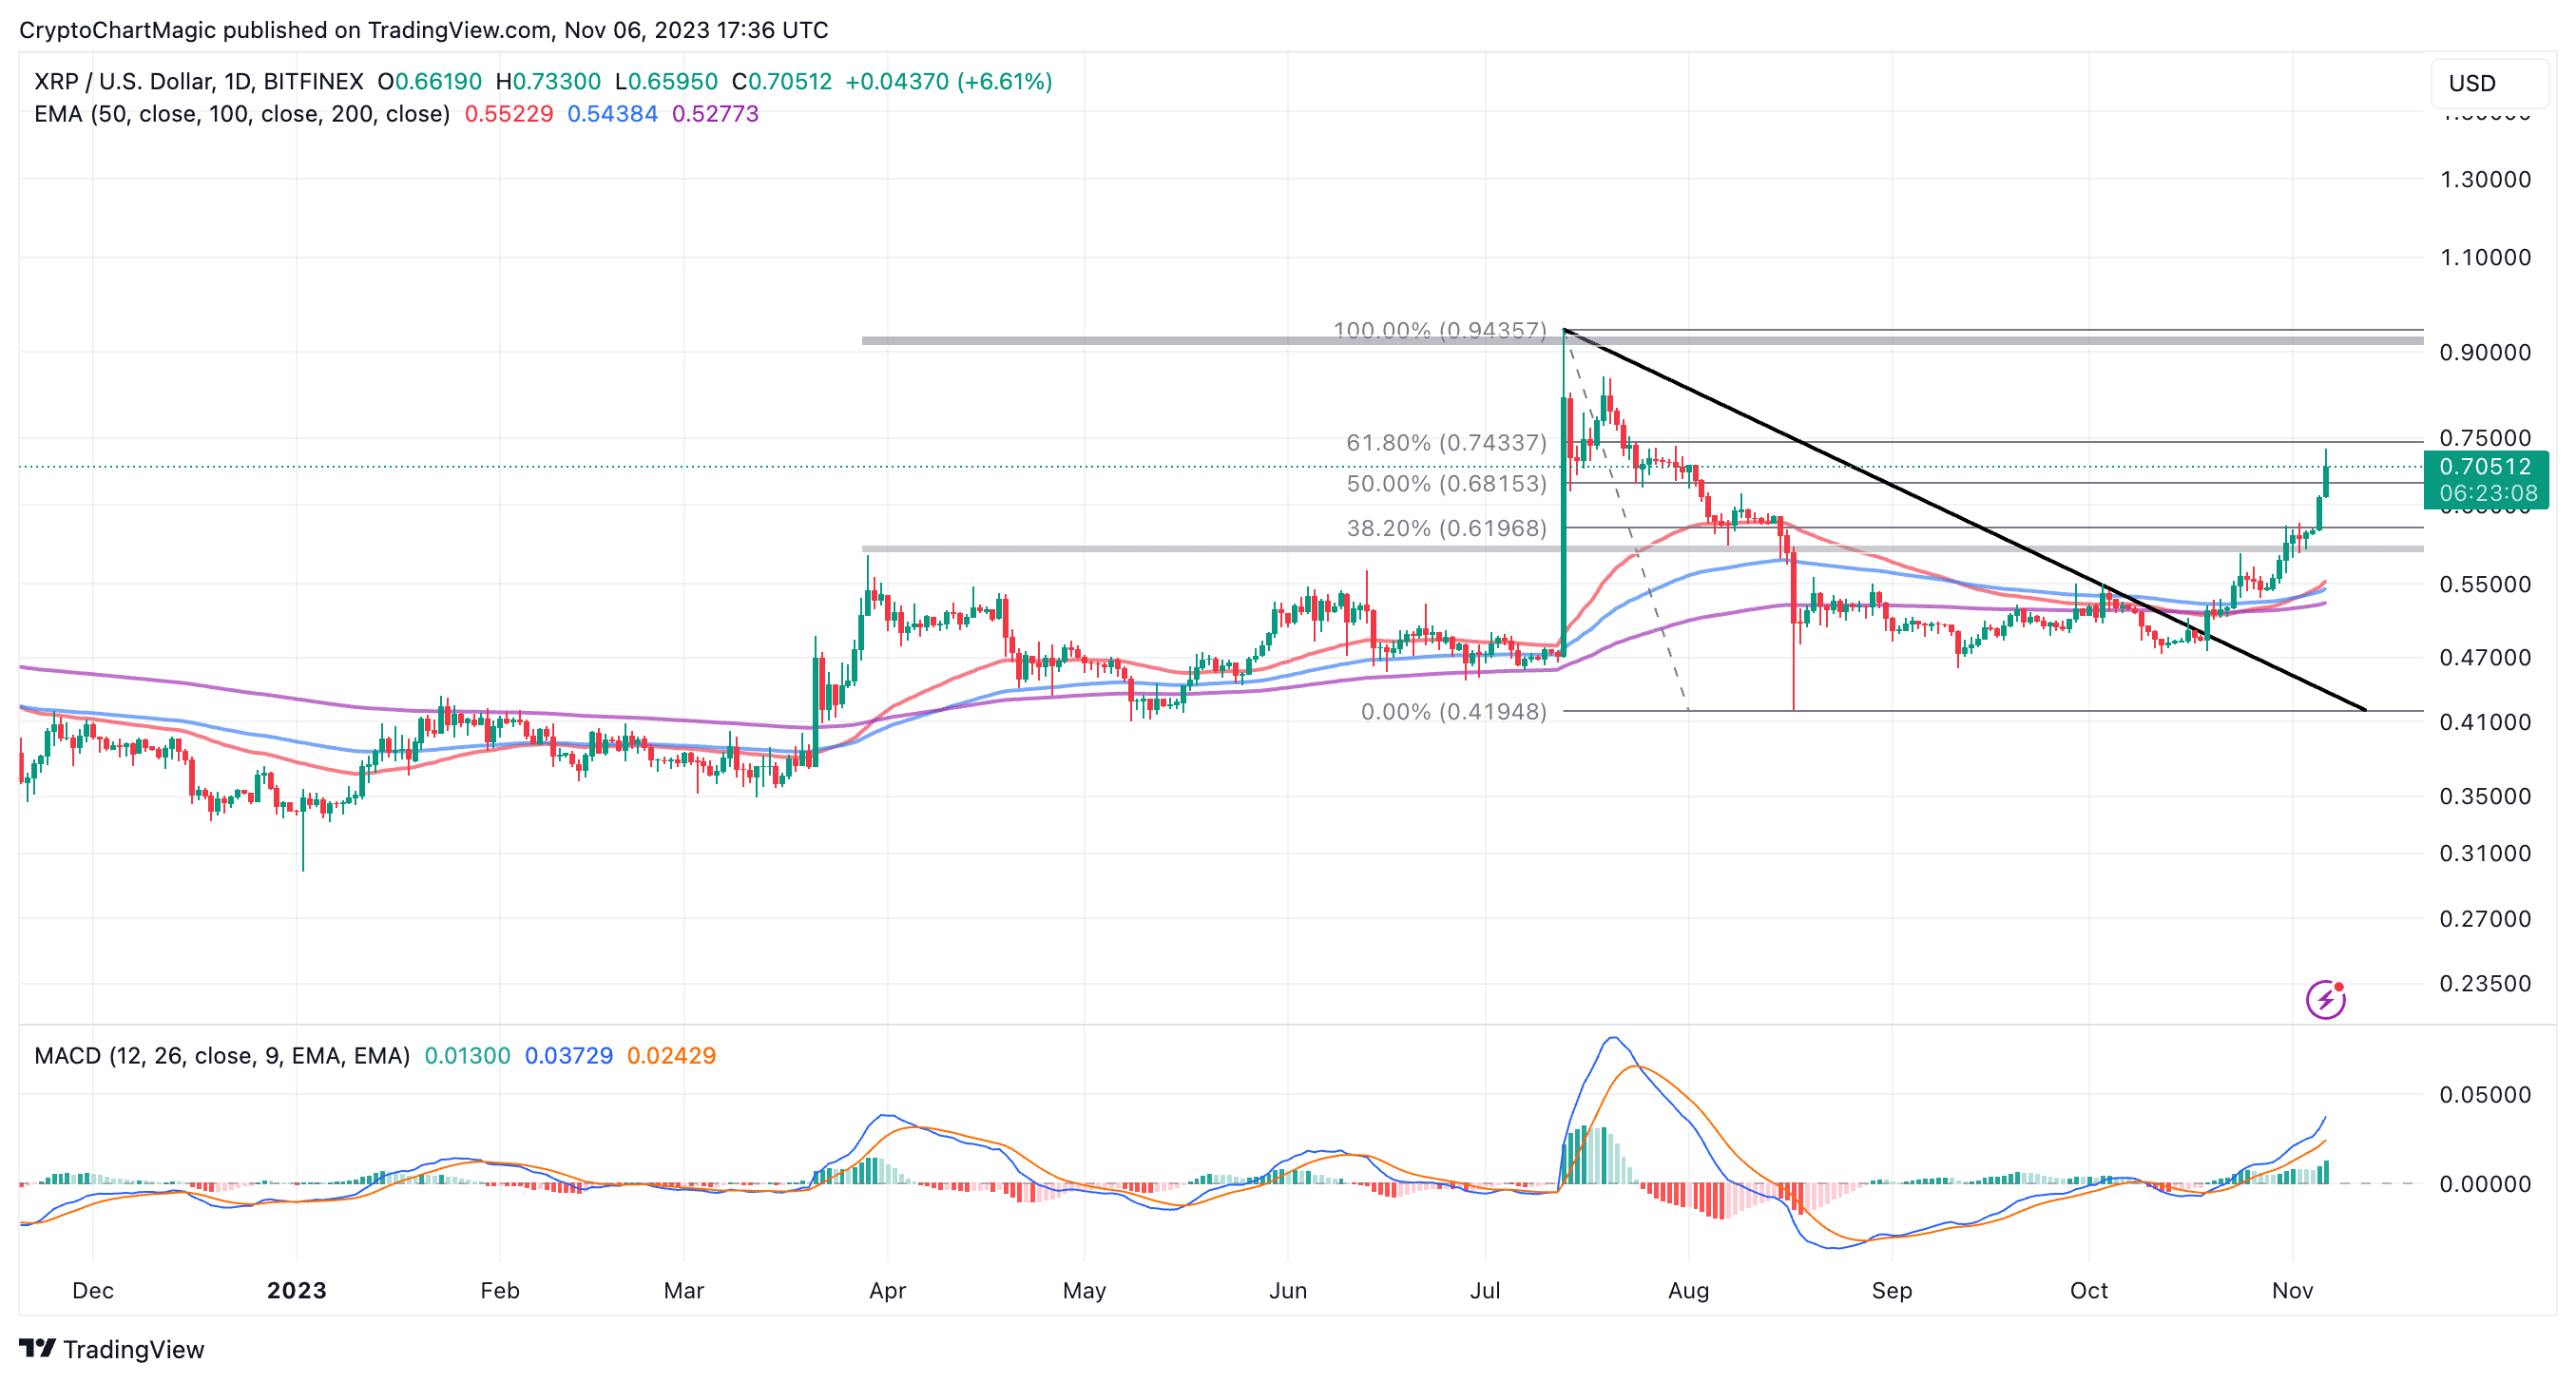The width and height of the screenshot is (2576, 1382).
Task: Select the 61.80% Fibonacci level label
Action: click(x=1445, y=442)
